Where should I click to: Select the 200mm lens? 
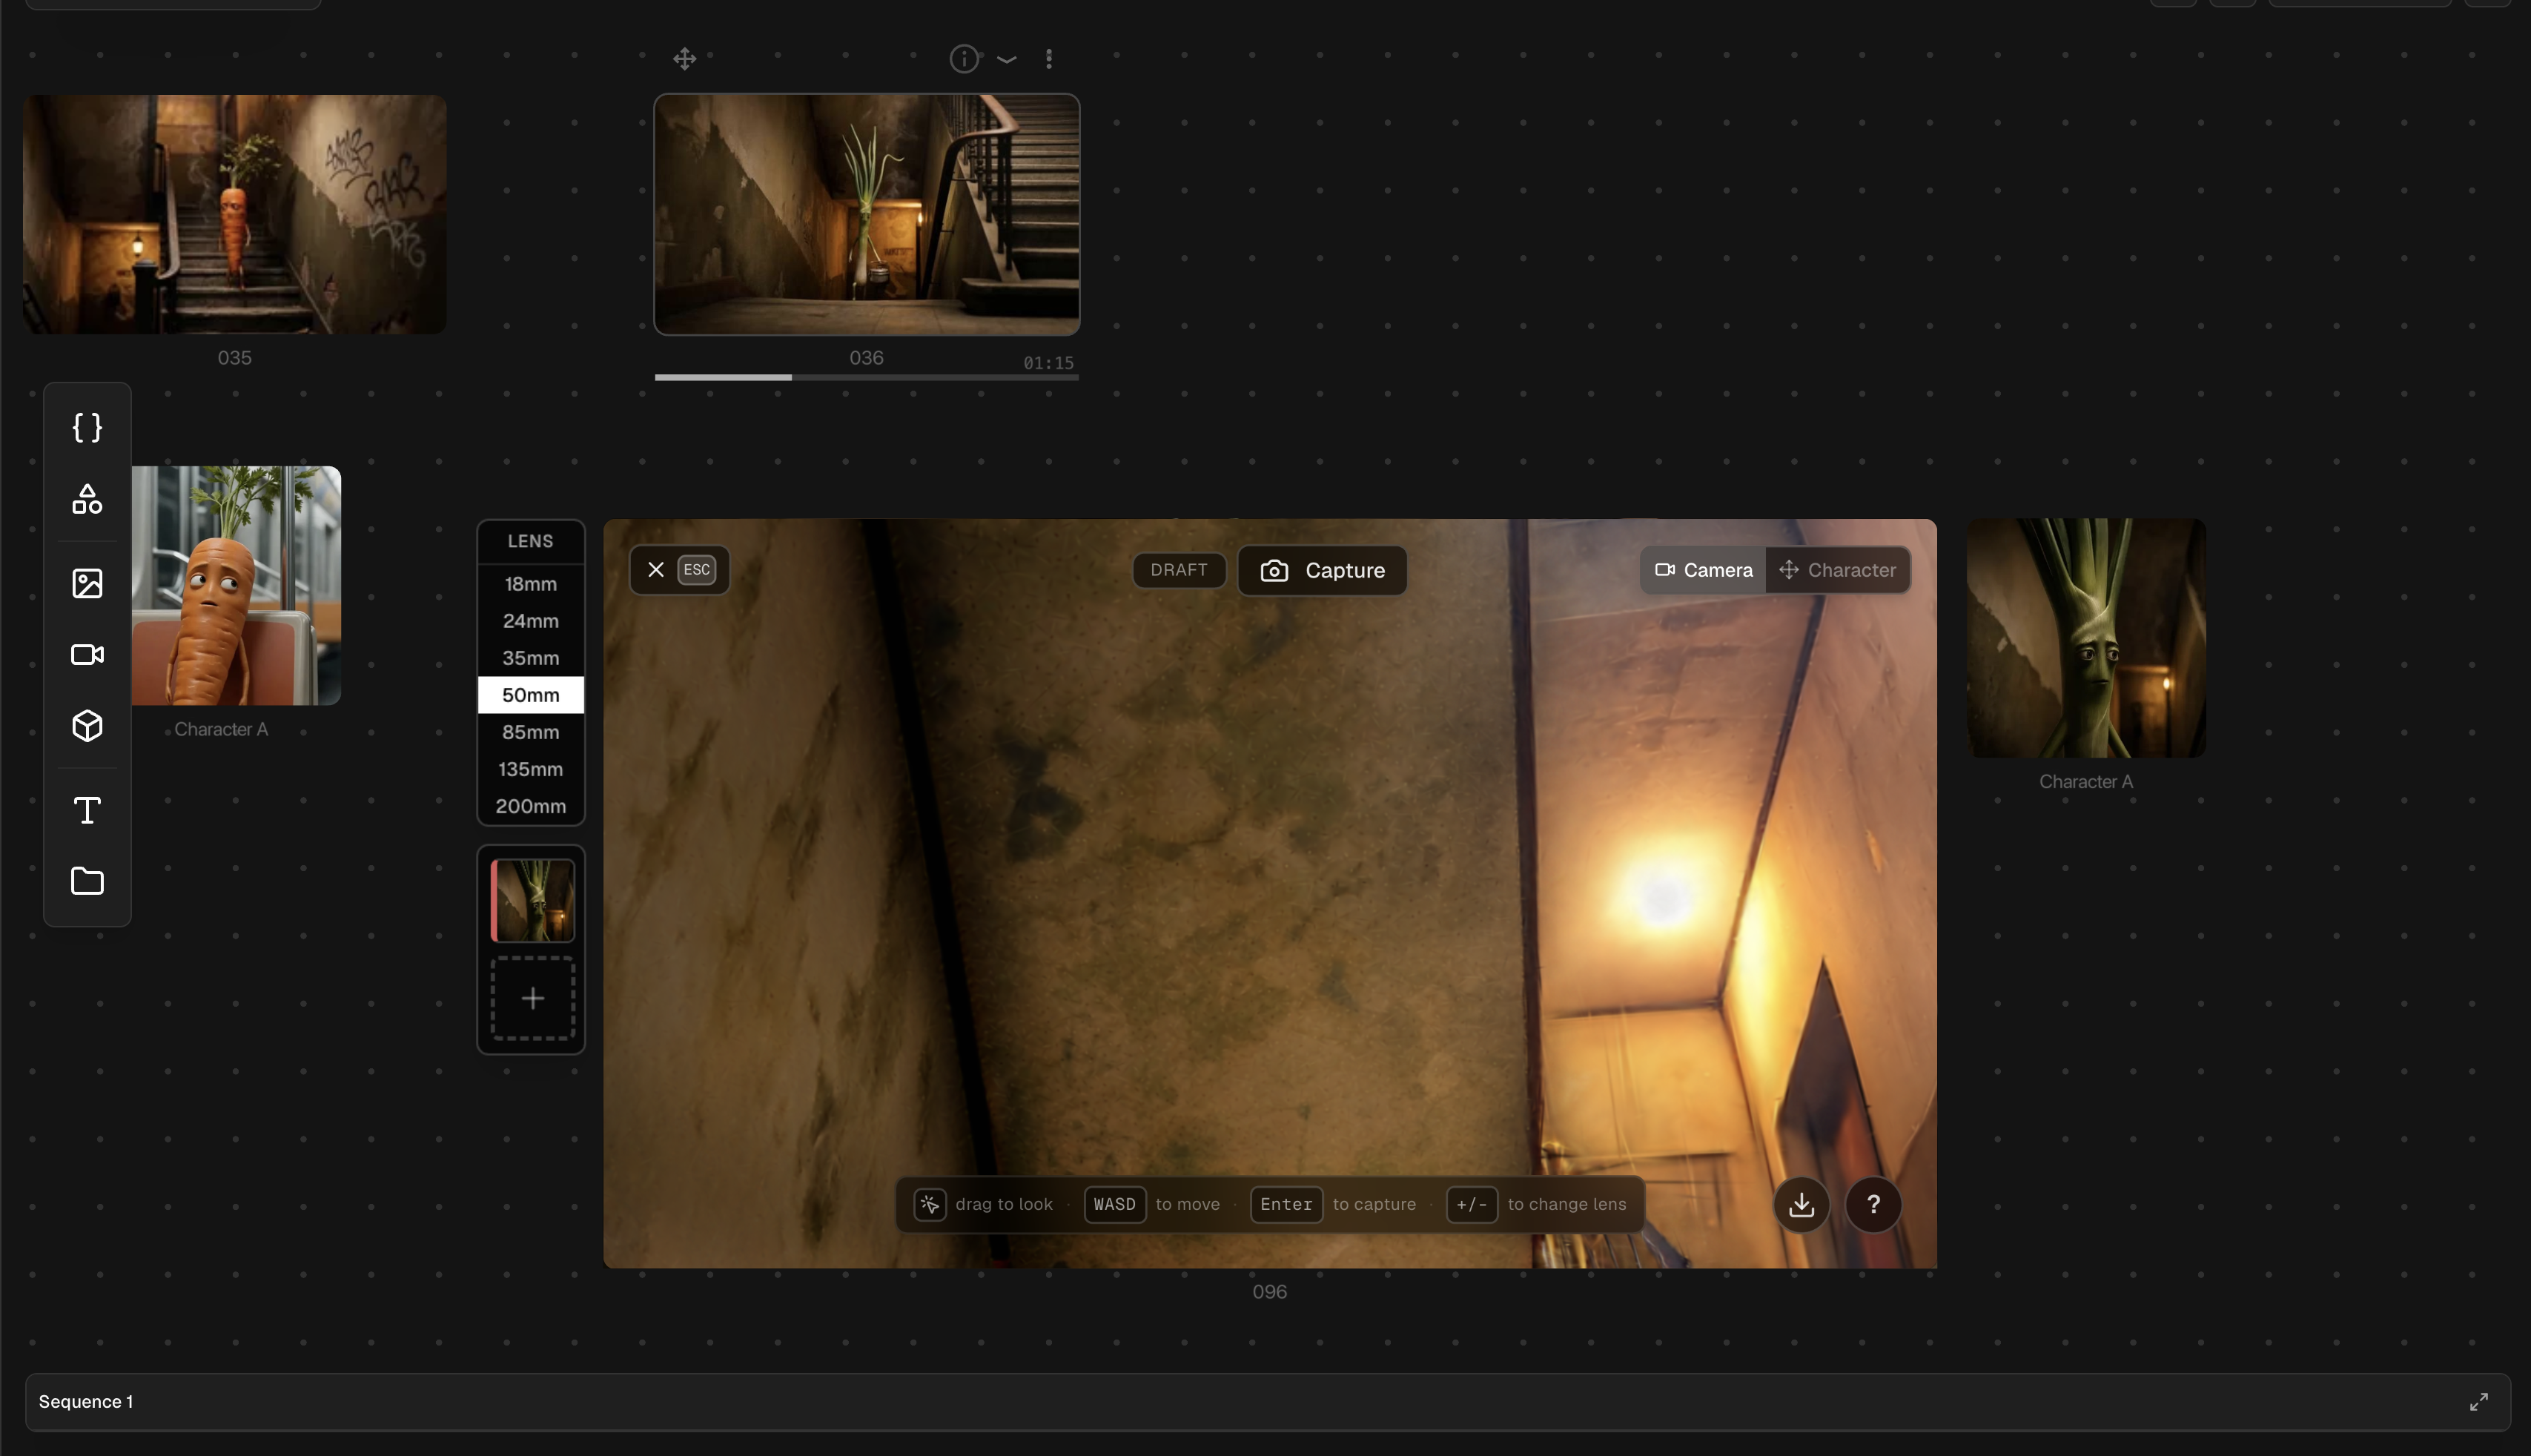530,806
